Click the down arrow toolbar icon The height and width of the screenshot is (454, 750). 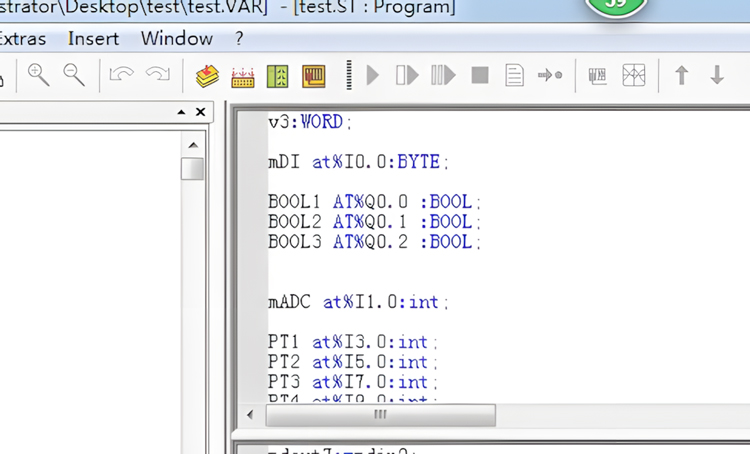click(717, 75)
